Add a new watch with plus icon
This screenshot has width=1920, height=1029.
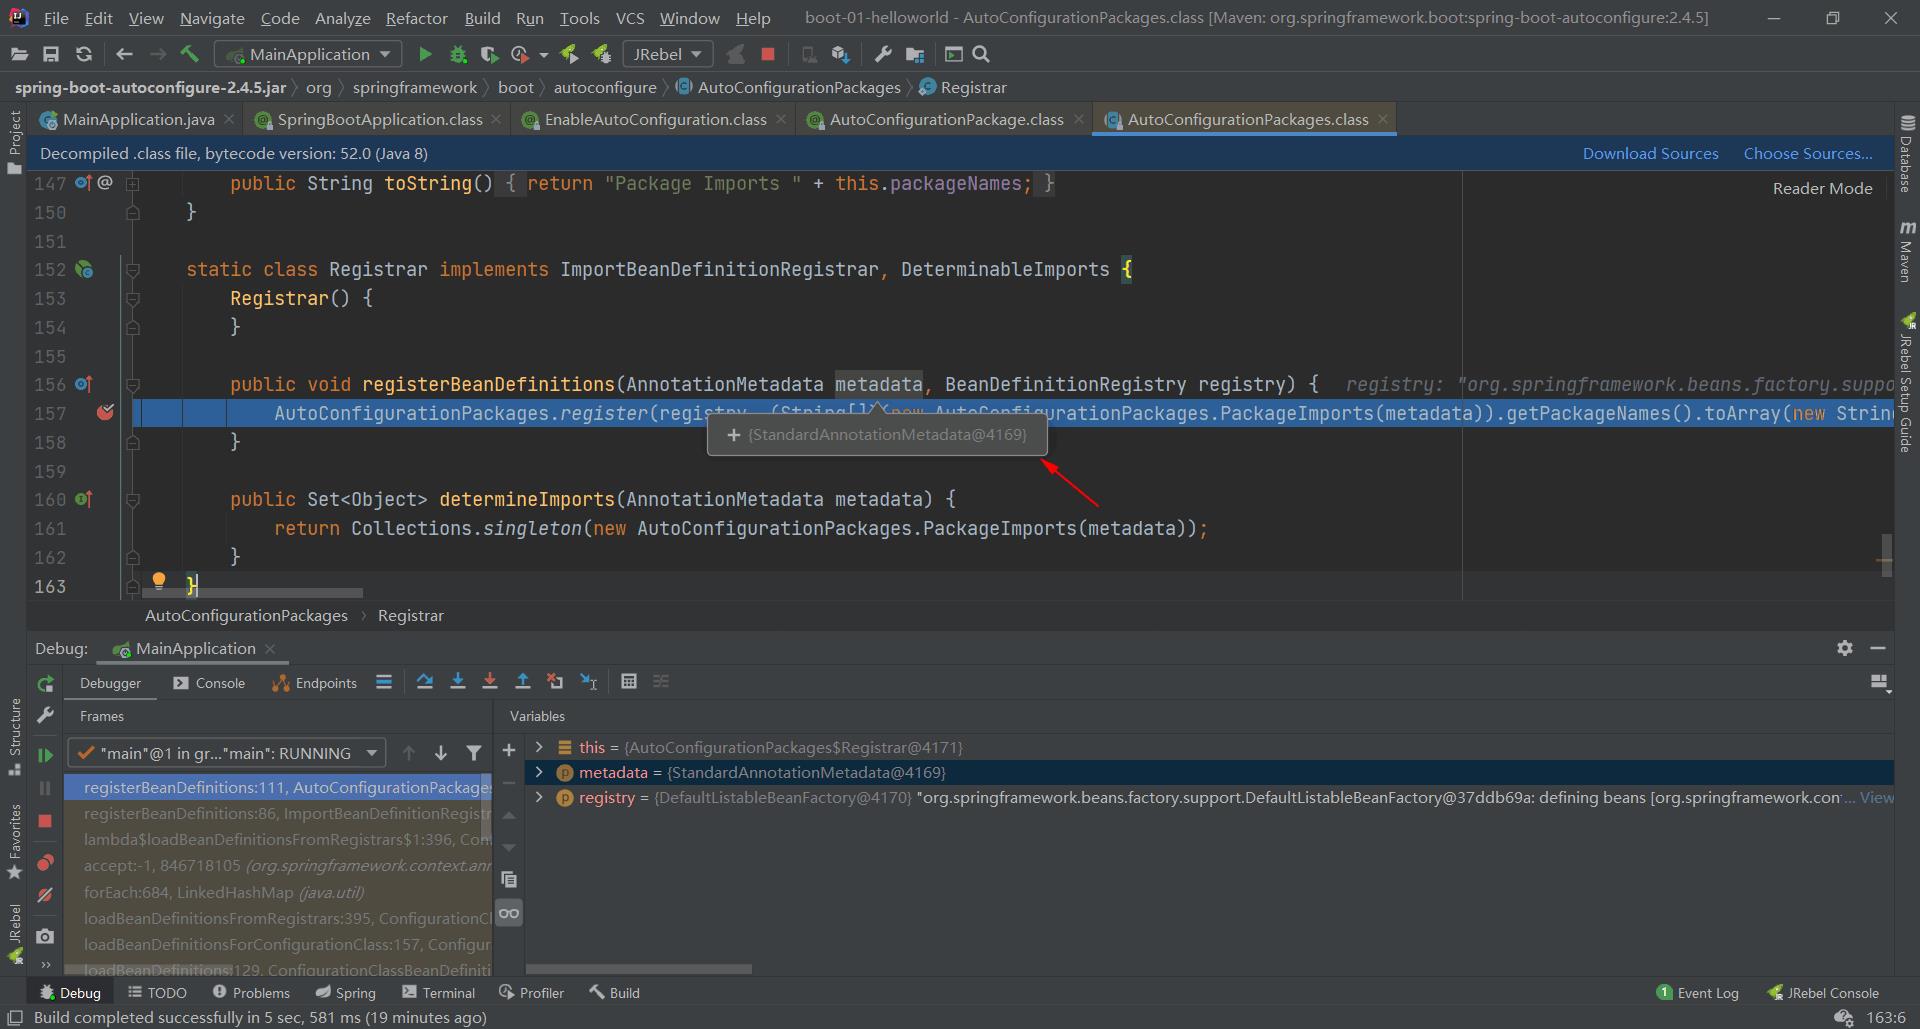pos(508,750)
